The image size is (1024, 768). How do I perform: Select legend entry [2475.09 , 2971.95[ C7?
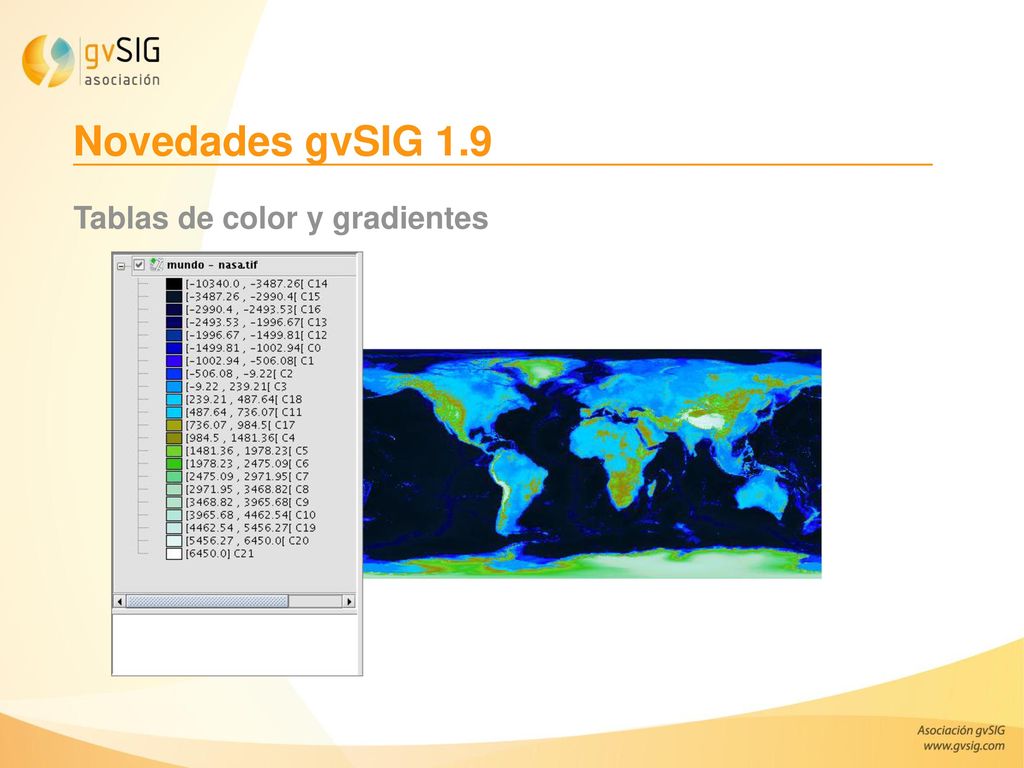tap(248, 477)
